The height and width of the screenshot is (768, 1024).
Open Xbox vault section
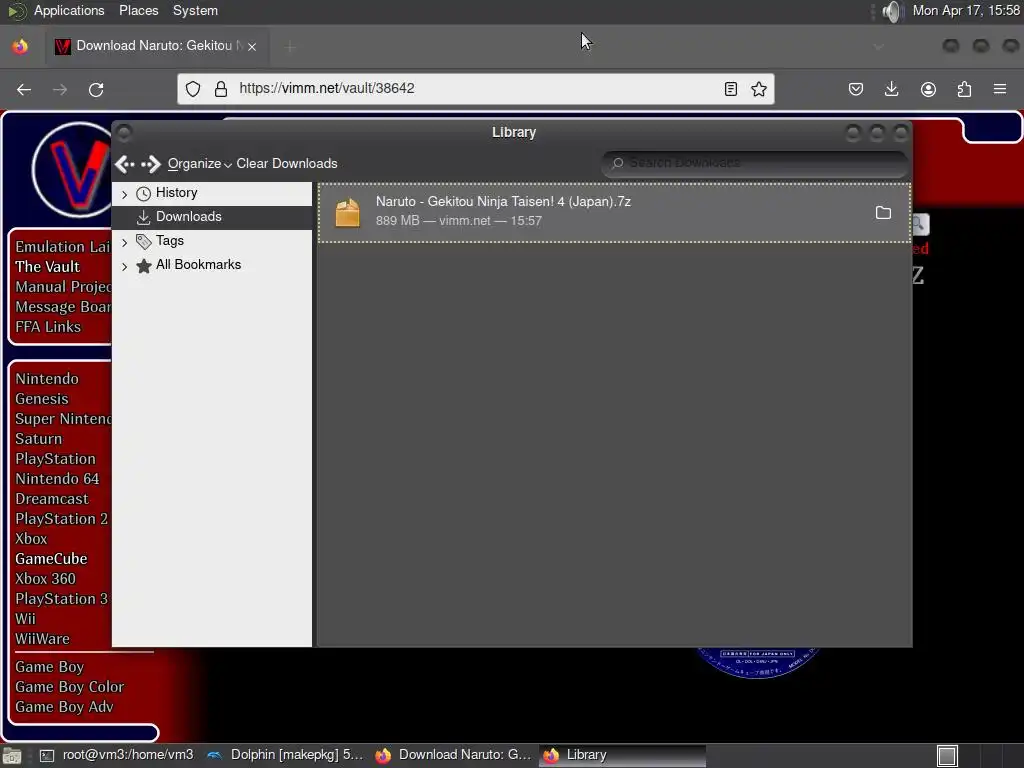click(31, 539)
